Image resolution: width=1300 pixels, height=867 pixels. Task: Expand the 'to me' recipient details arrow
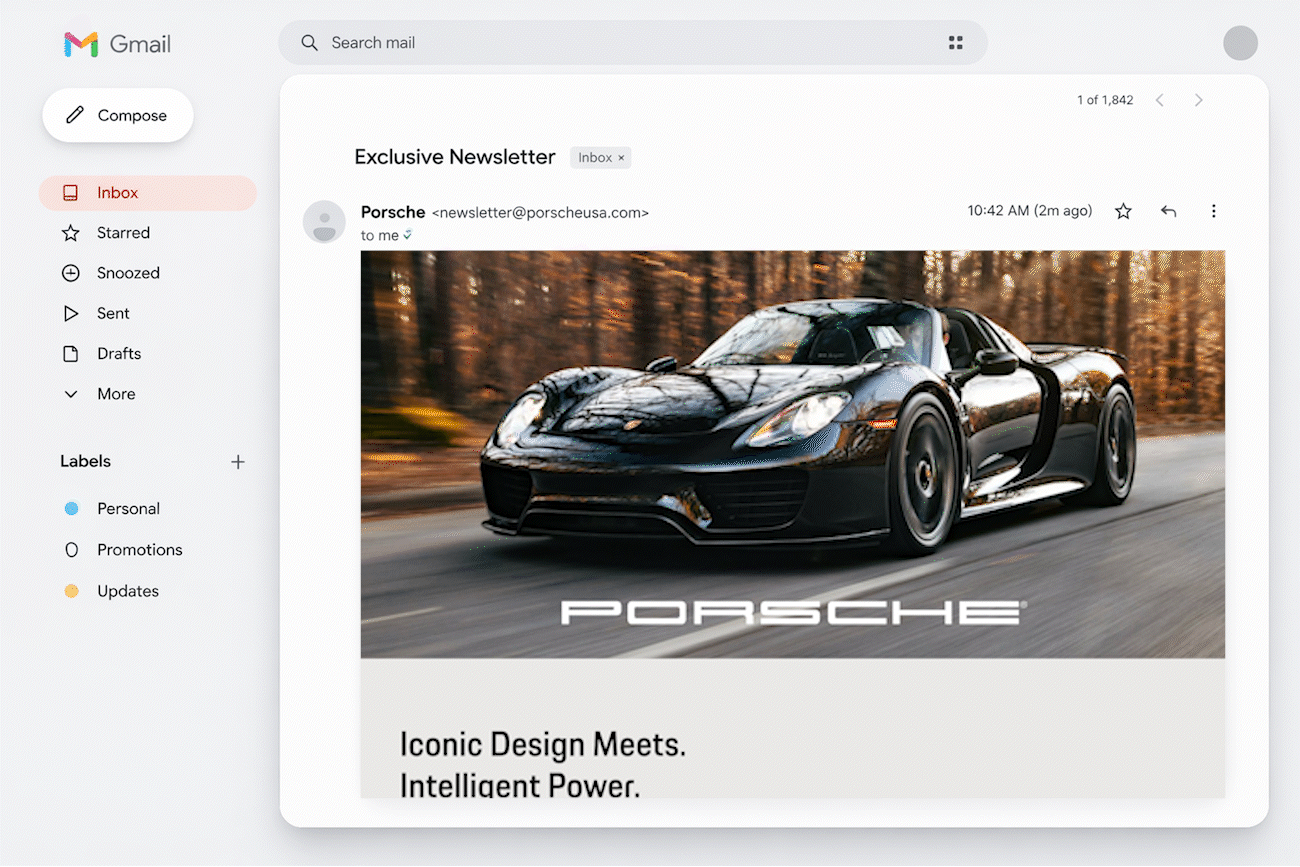pyautogui.click(x=407, y=236)
